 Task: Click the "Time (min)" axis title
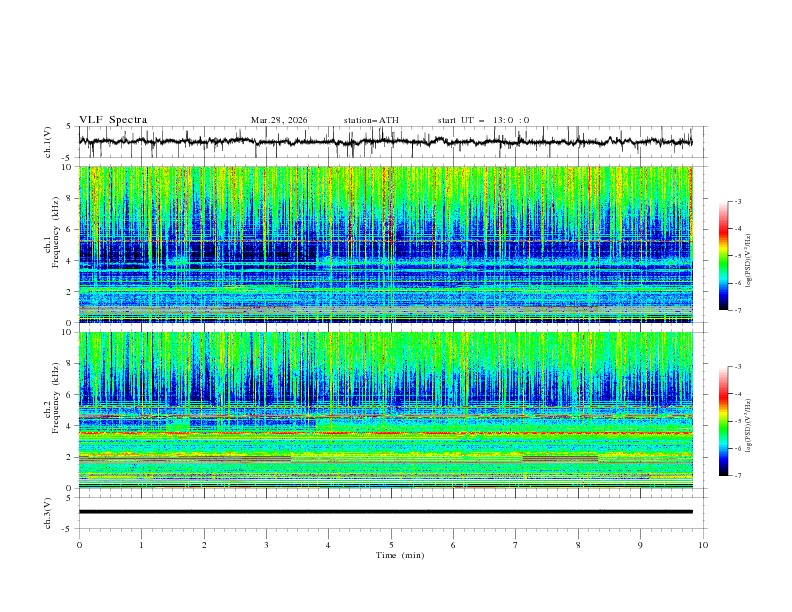pos(400,555)
